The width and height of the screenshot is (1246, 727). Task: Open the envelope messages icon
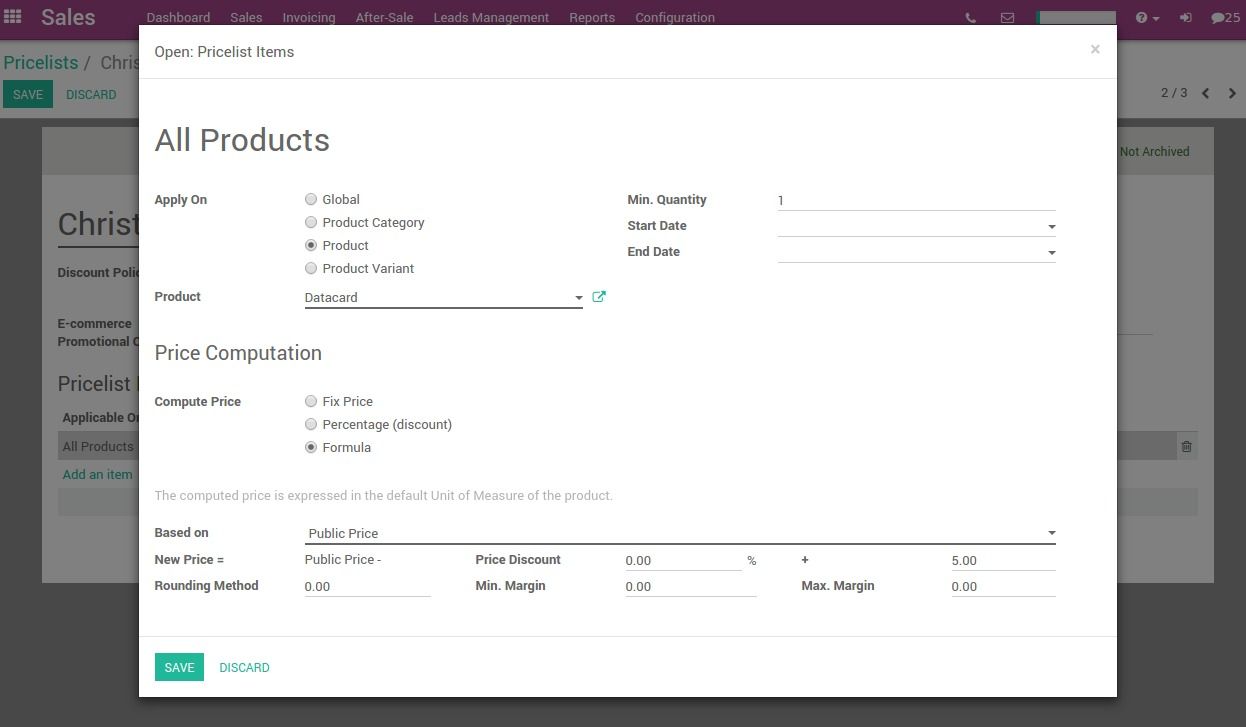[1007, 18]
